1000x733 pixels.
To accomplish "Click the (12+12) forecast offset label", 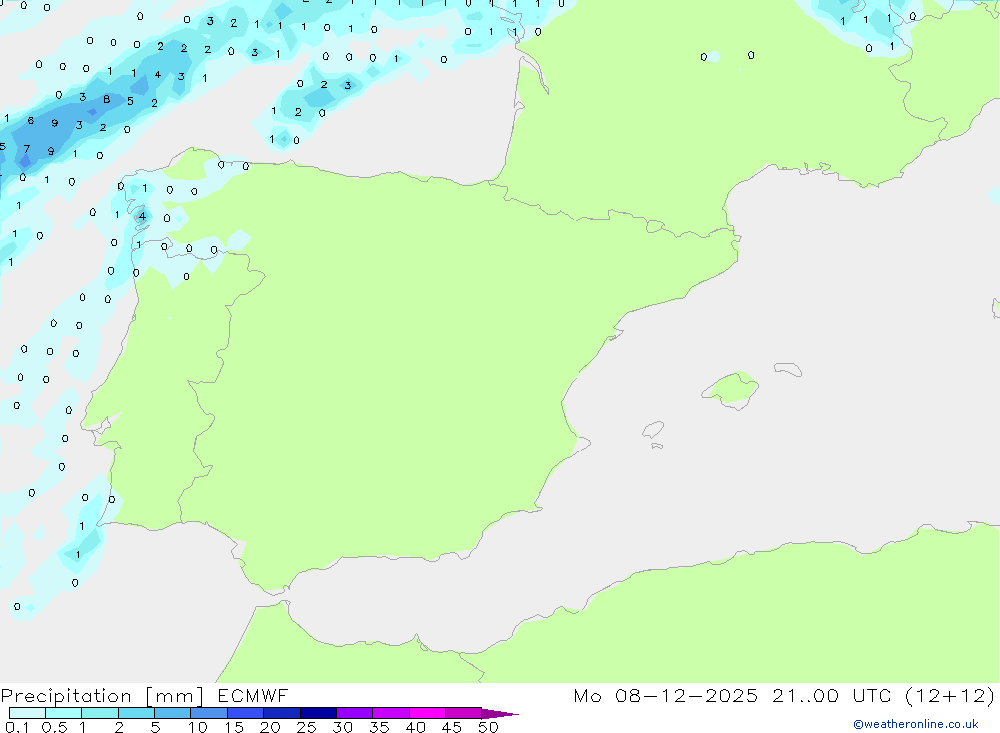I will pos(949,696).
